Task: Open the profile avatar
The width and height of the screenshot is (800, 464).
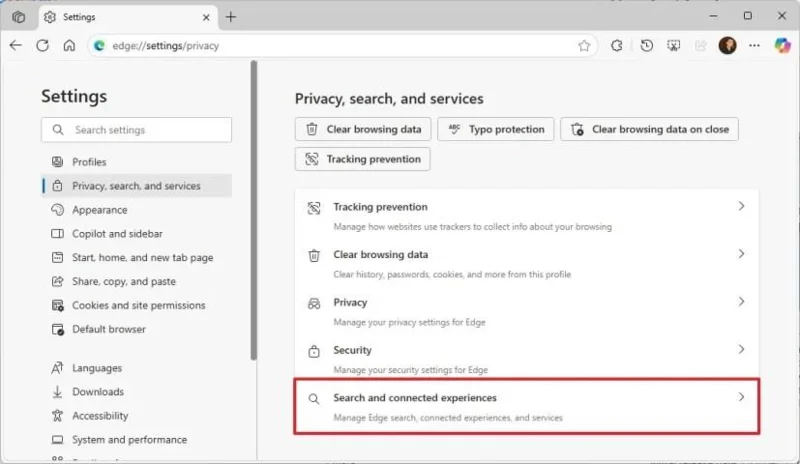Action: pyautogui.click(x=728, y=45)
